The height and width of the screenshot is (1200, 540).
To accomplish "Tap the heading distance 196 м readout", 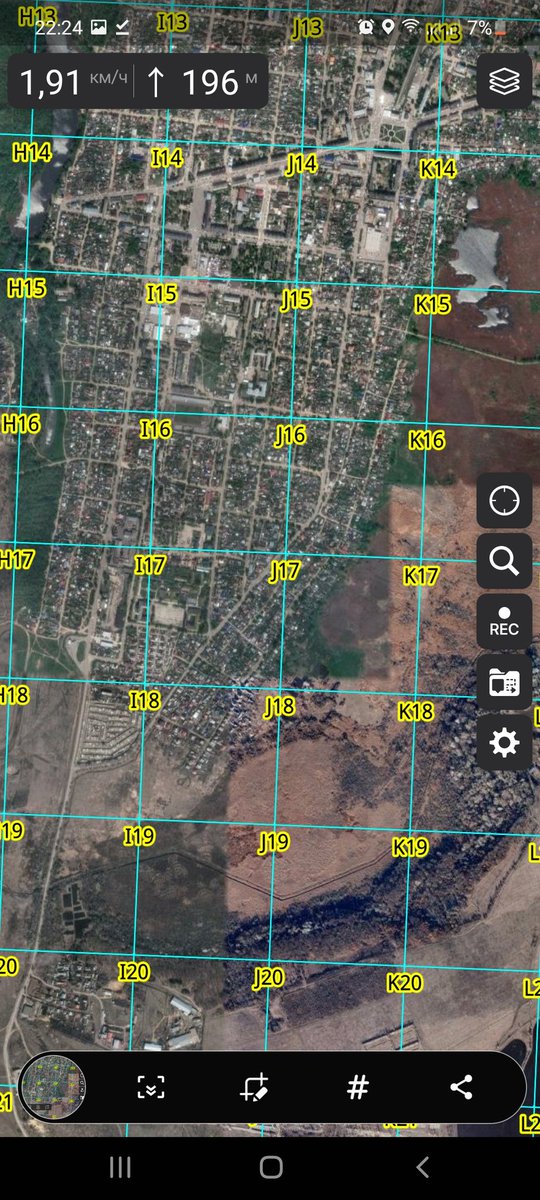I will 202,82.
